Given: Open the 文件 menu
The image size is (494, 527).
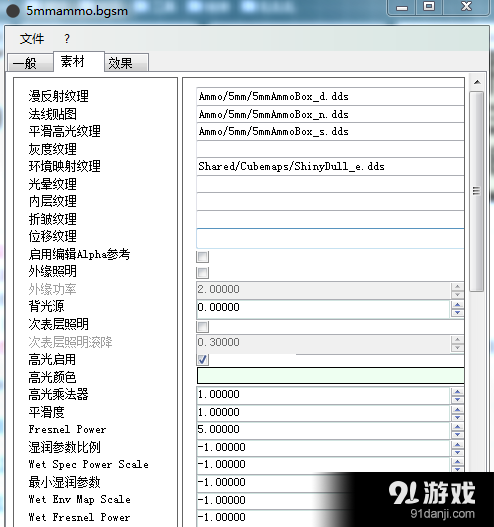Looking at the screenshot, I should [x=32, y=39].
